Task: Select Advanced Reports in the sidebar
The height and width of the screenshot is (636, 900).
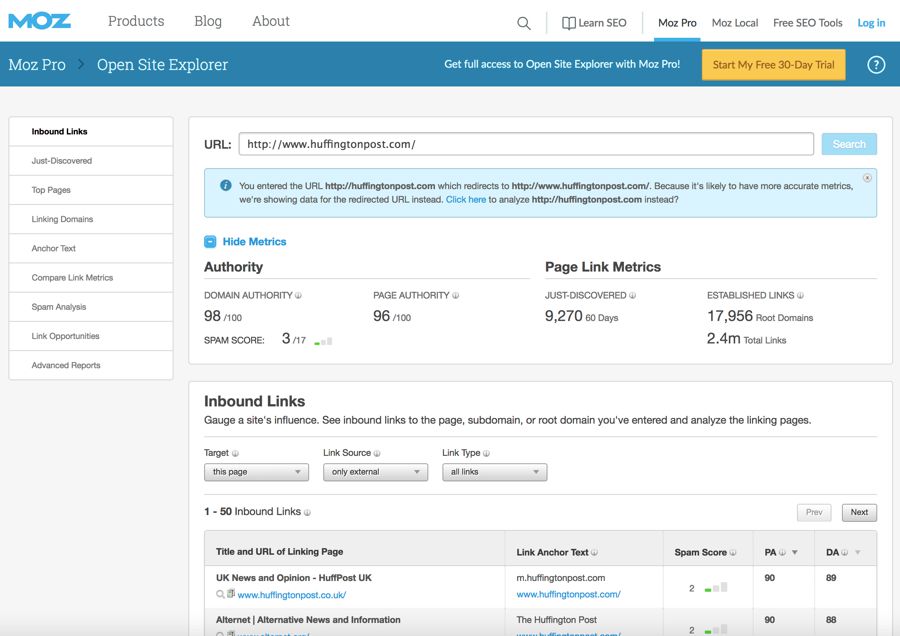Action: click(x=91, y=366)
